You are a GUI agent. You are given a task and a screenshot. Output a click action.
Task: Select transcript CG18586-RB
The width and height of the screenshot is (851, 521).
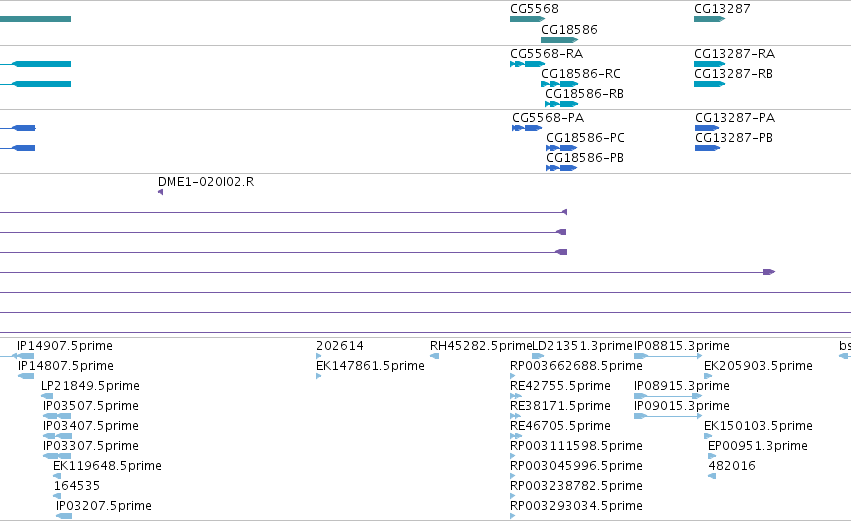point(562,104)
